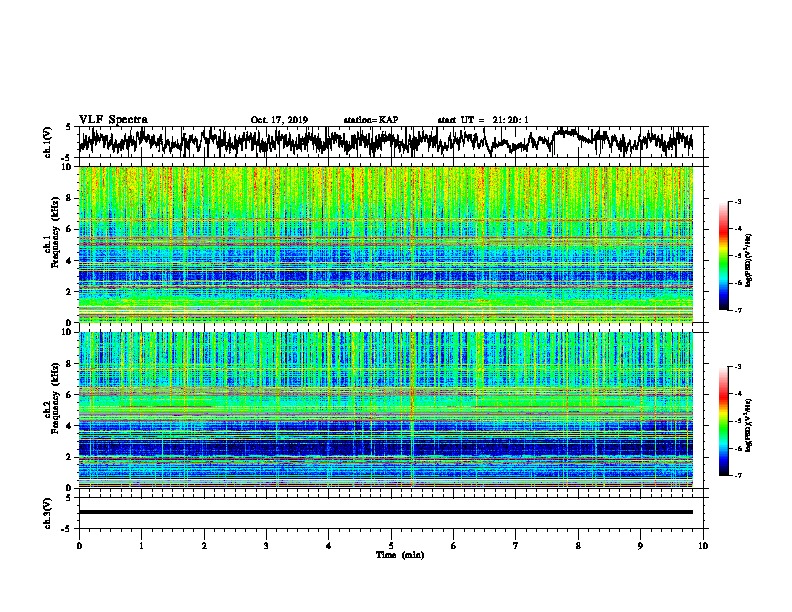Click the ch.2 'Frequency (kHz)' axis label
The image size is (792, 612).
(55, 398)
